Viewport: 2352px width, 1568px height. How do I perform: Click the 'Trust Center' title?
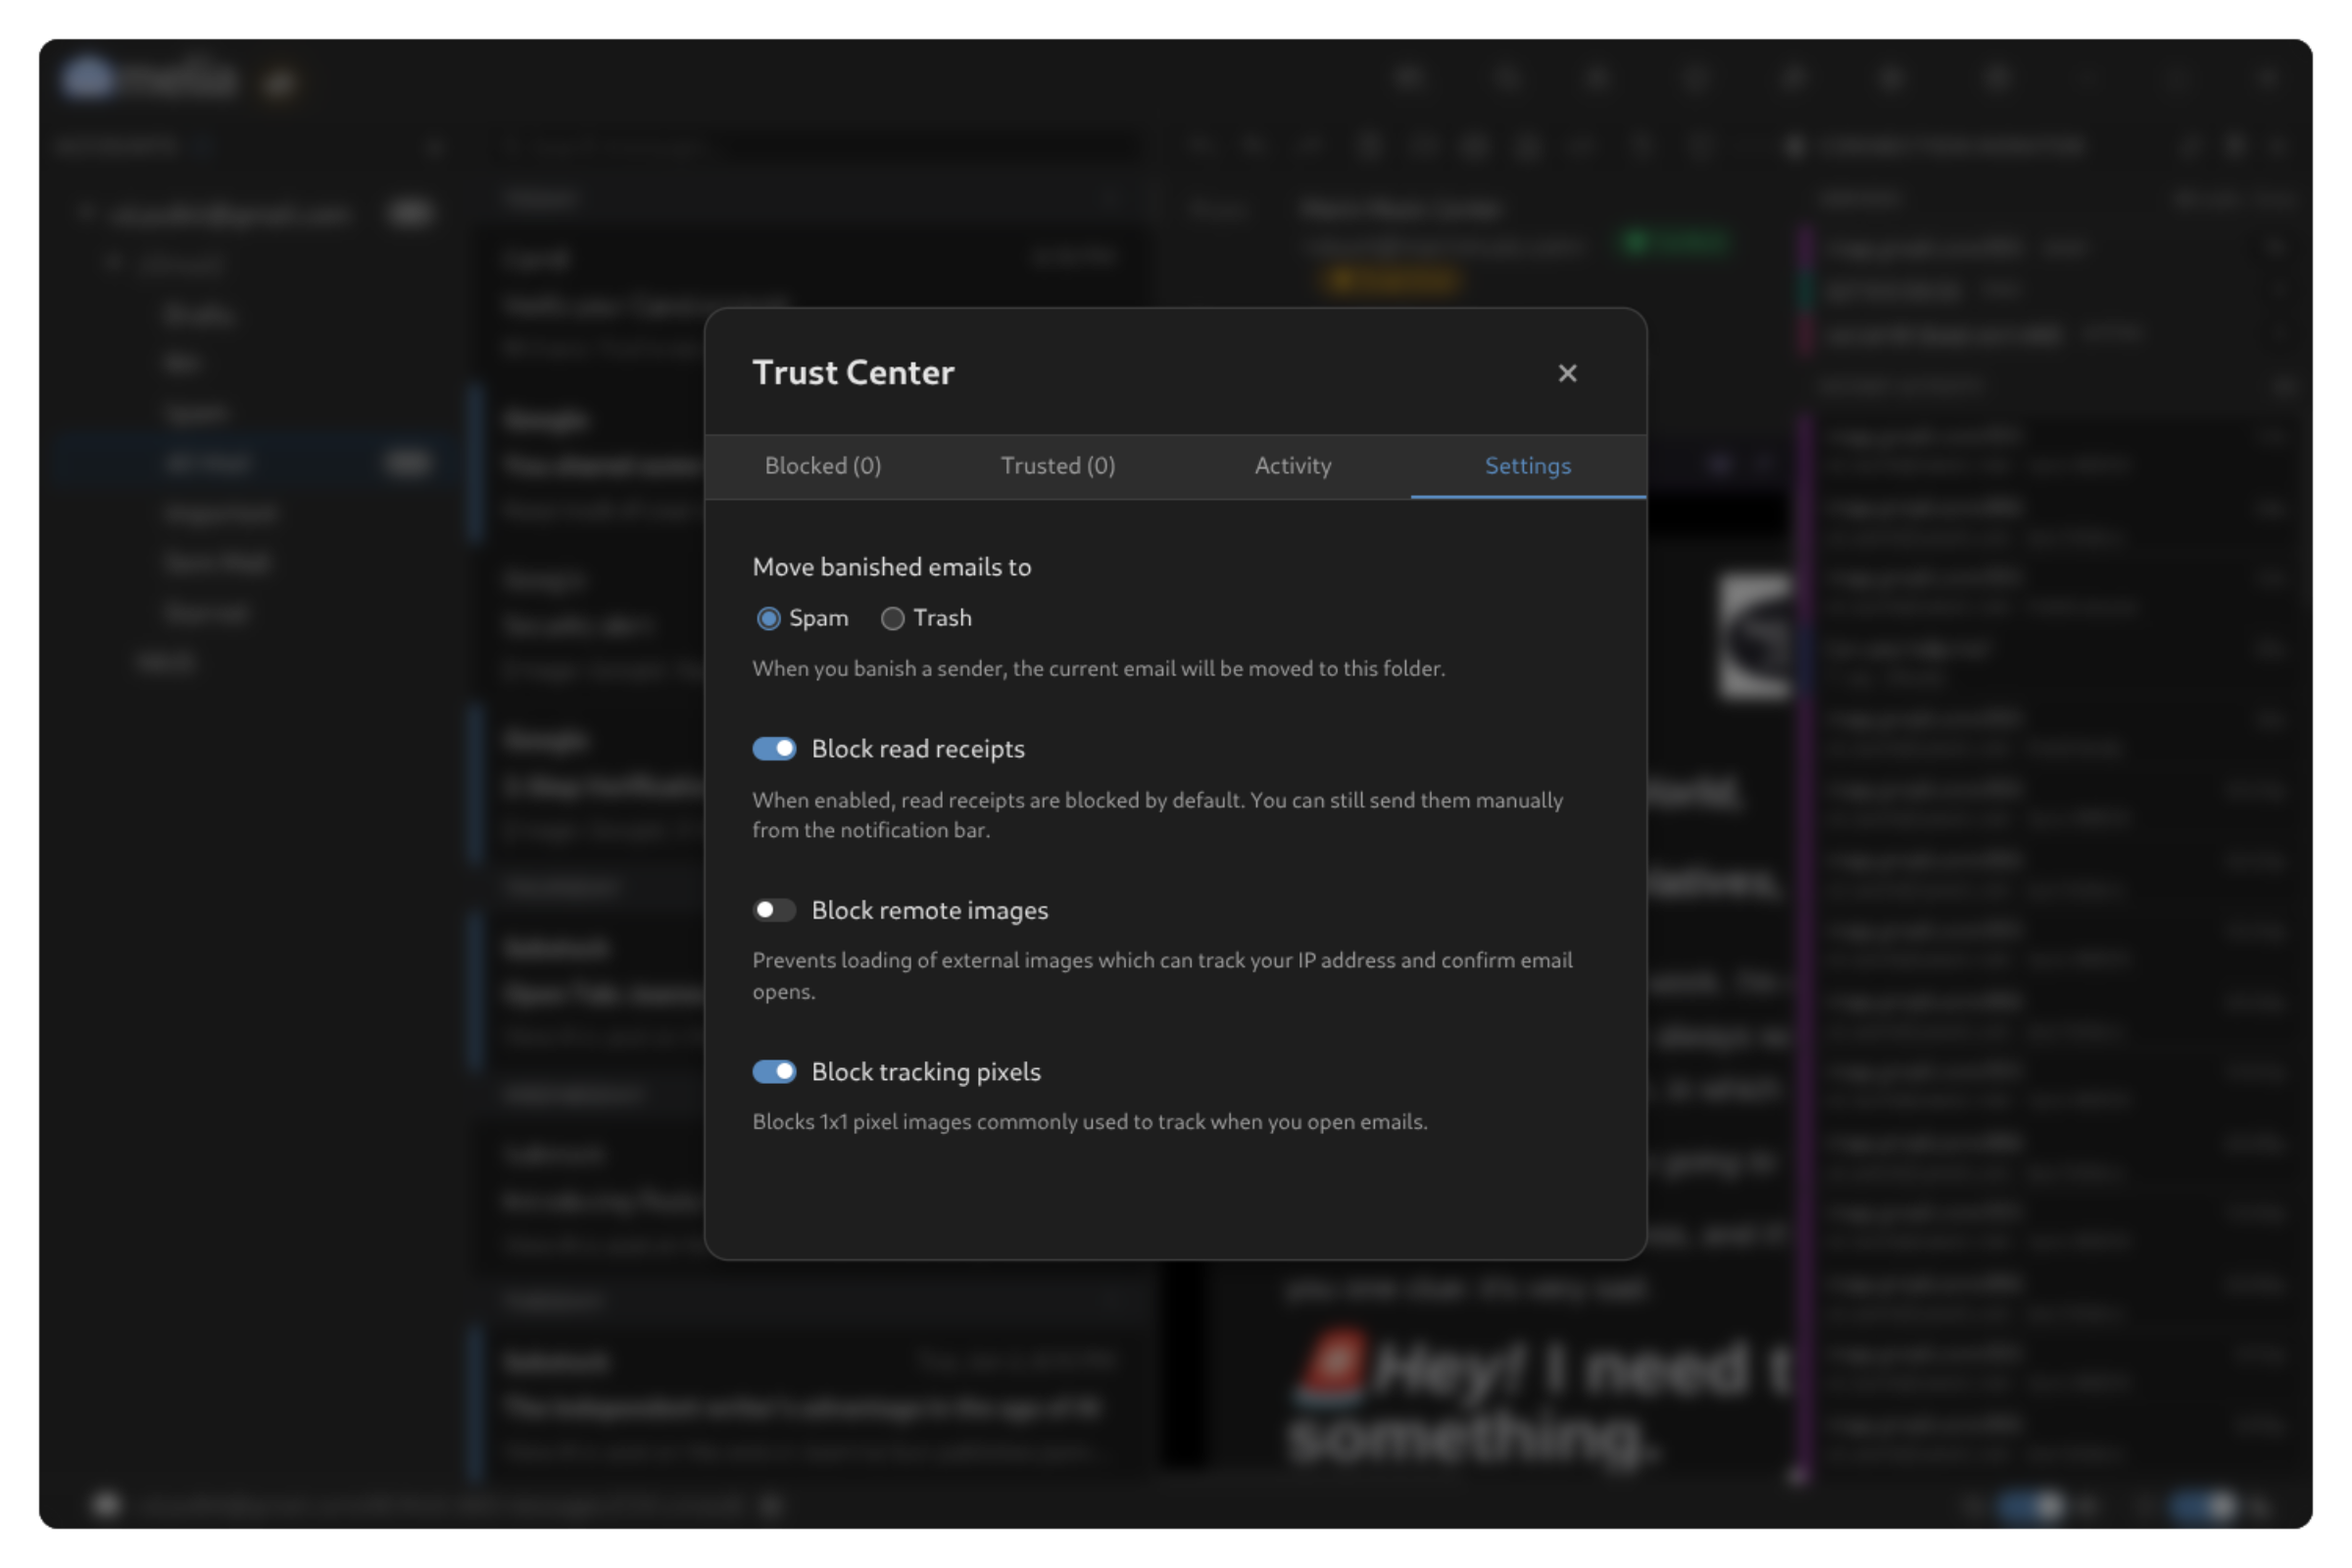(x=853, y=372)
